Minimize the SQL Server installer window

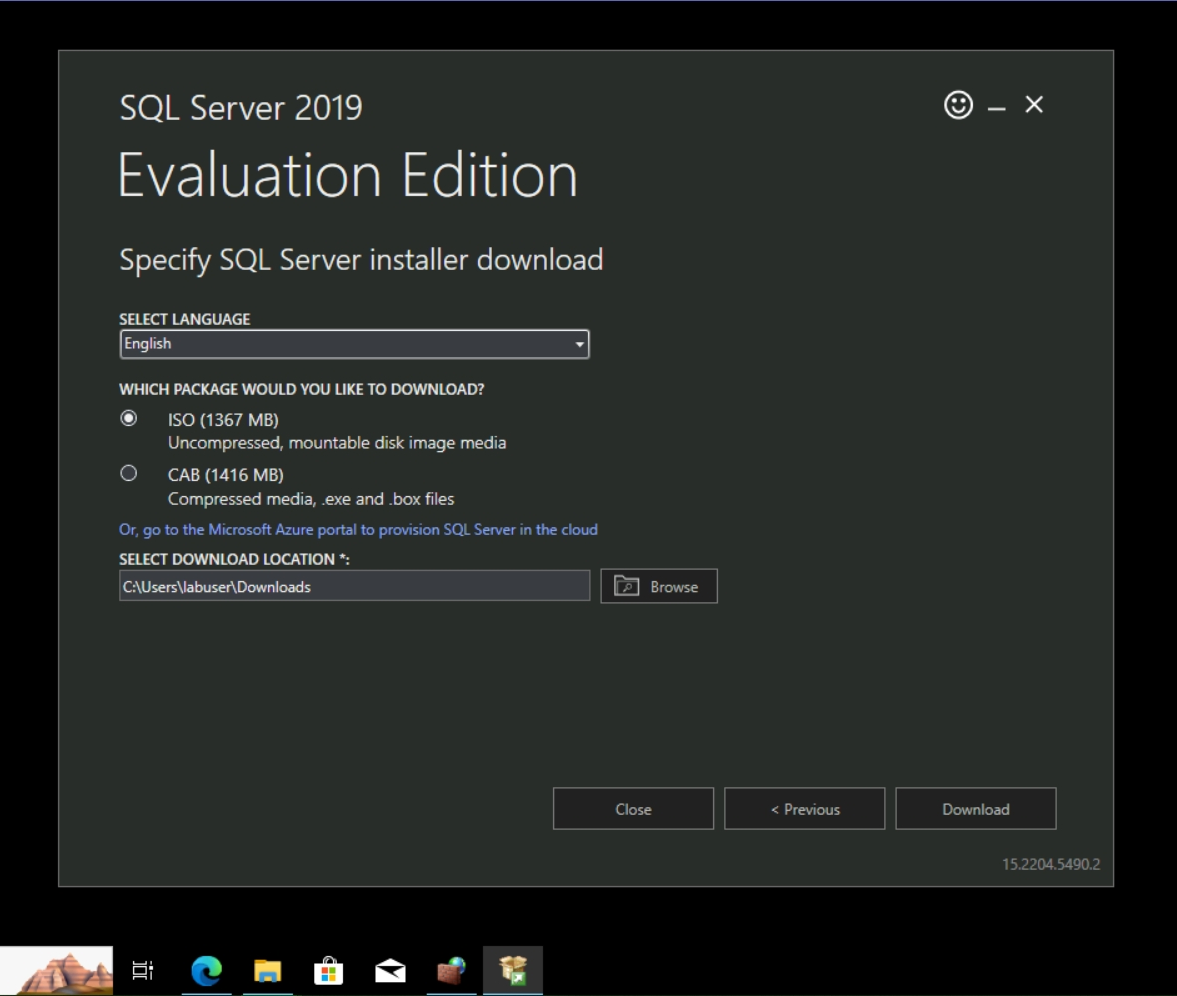click(996, 108)
